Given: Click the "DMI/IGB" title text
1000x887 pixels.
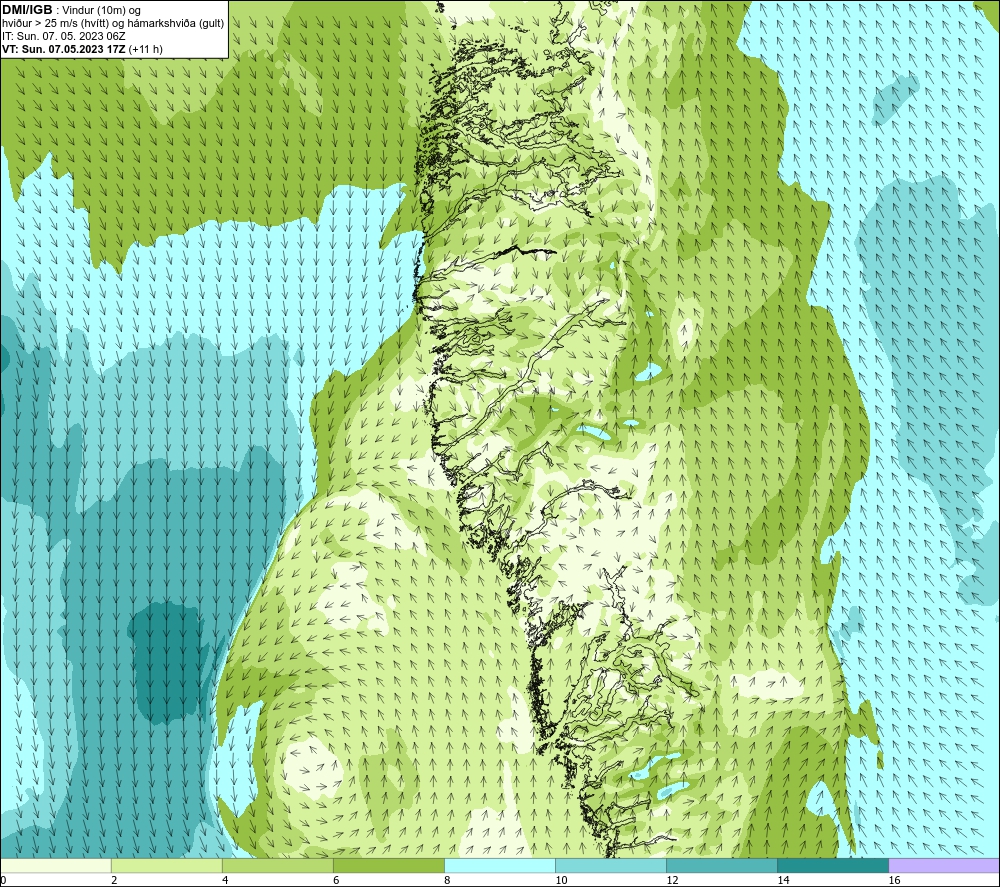Looking at the screenshot, I should 27,10.
